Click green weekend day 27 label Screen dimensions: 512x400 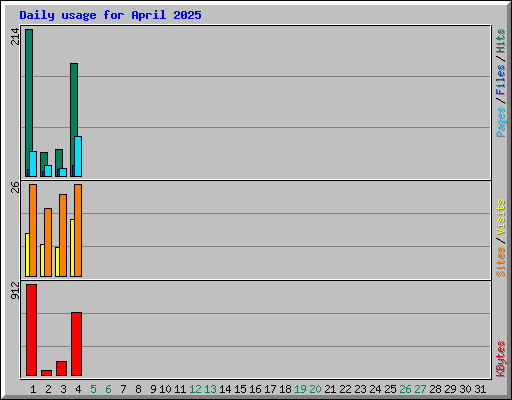[x=420, y=389]
